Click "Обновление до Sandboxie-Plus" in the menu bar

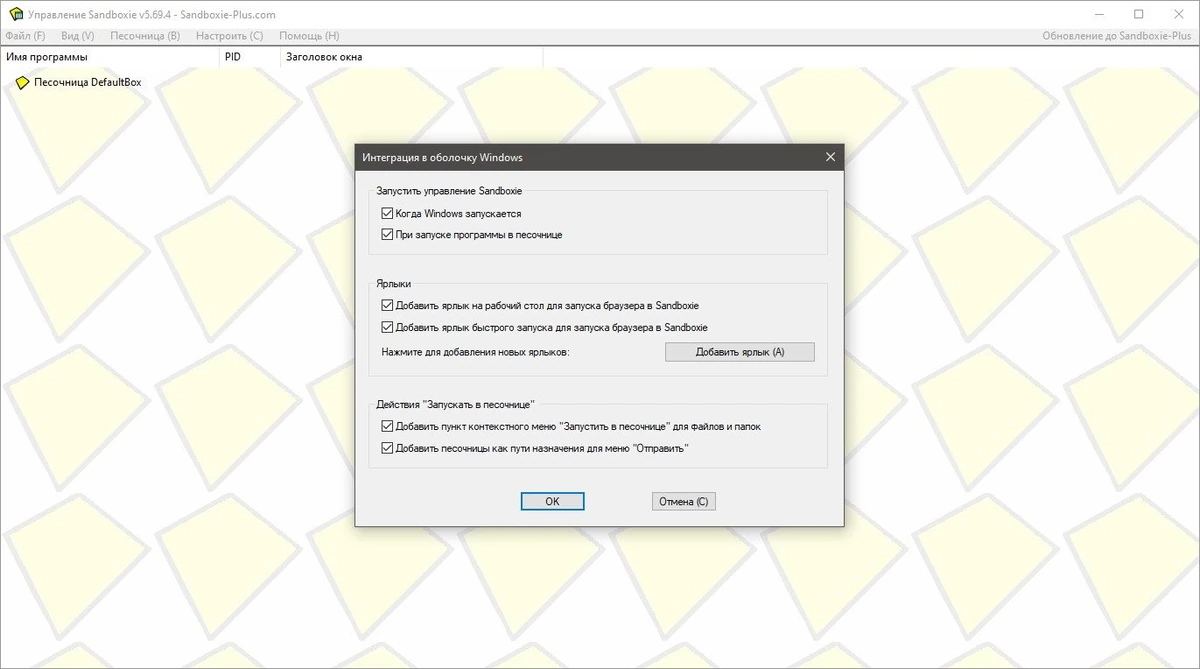click(1118, 36)
